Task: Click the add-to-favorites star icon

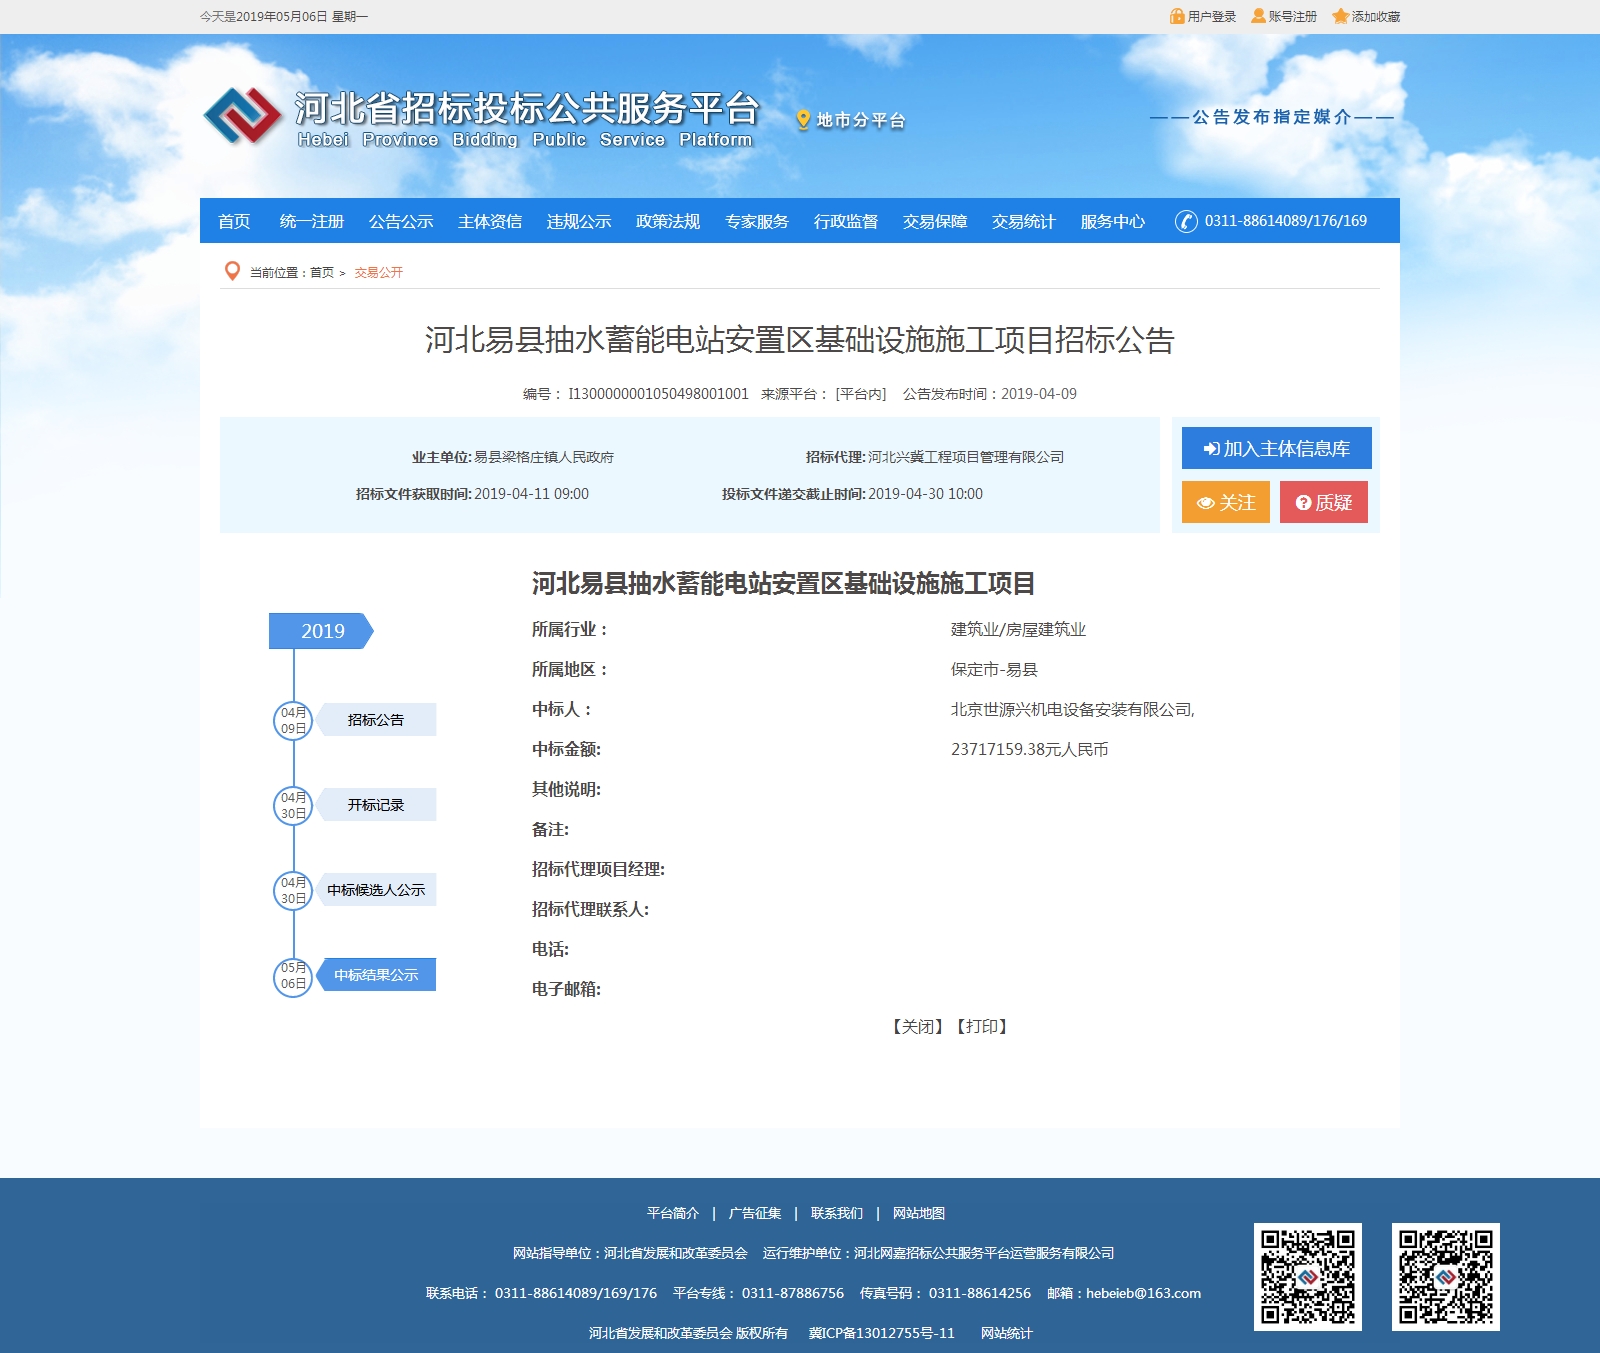Action: click(1340, 16)
